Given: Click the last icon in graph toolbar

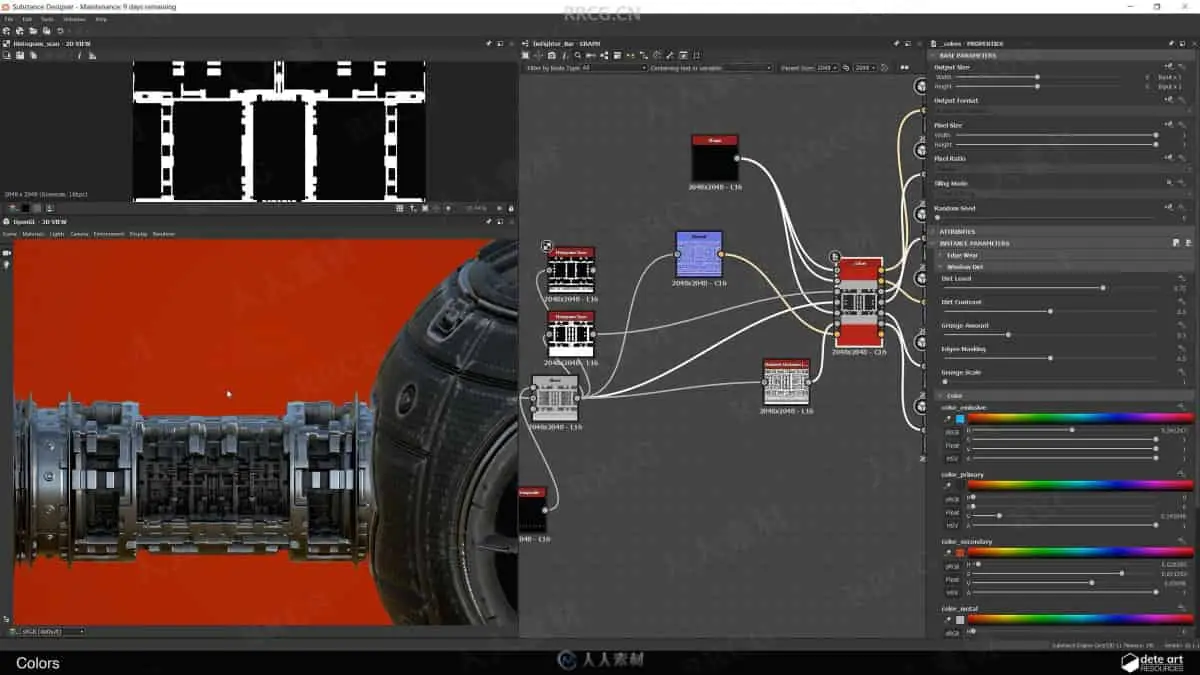Looking at the screenshot, I should pos(697,55).
